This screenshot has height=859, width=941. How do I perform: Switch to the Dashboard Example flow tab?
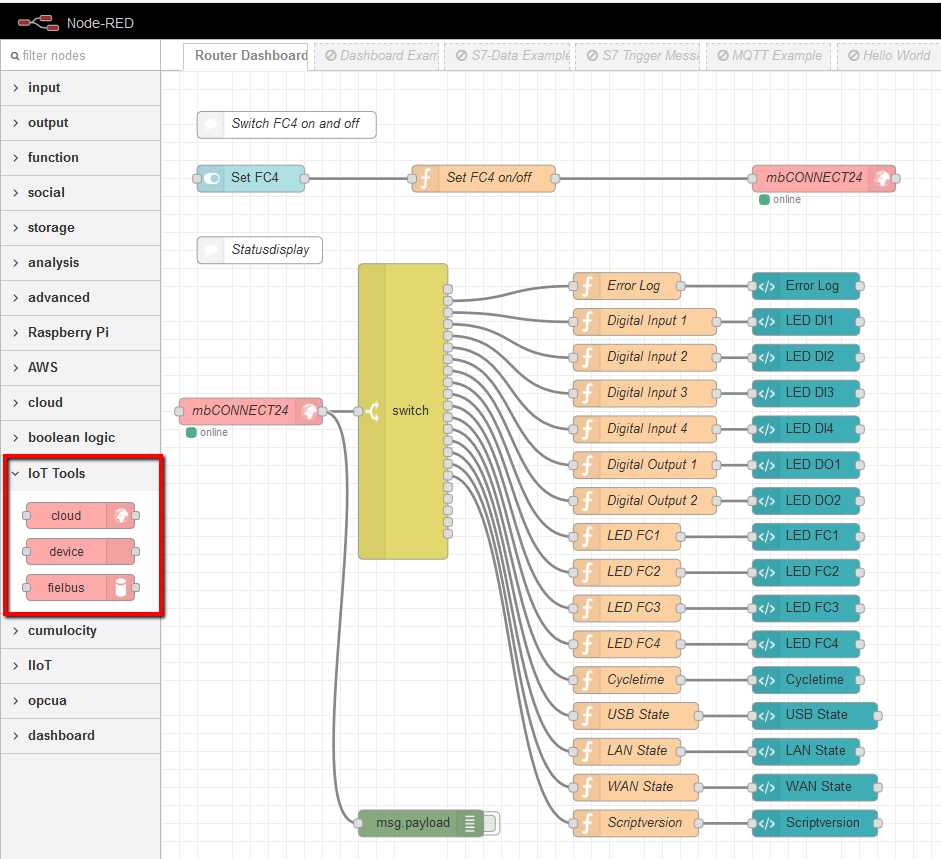(x=377, y=56)
